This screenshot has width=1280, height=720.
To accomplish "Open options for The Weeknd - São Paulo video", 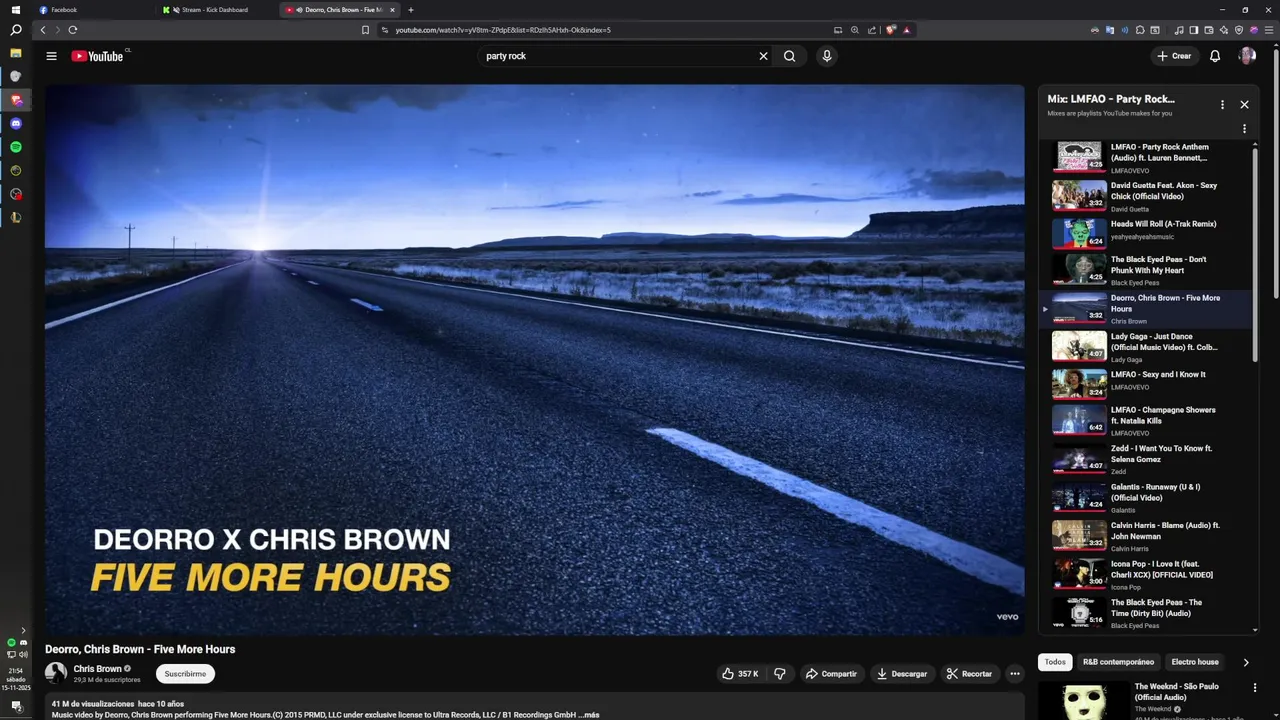I will point(1255,688).
